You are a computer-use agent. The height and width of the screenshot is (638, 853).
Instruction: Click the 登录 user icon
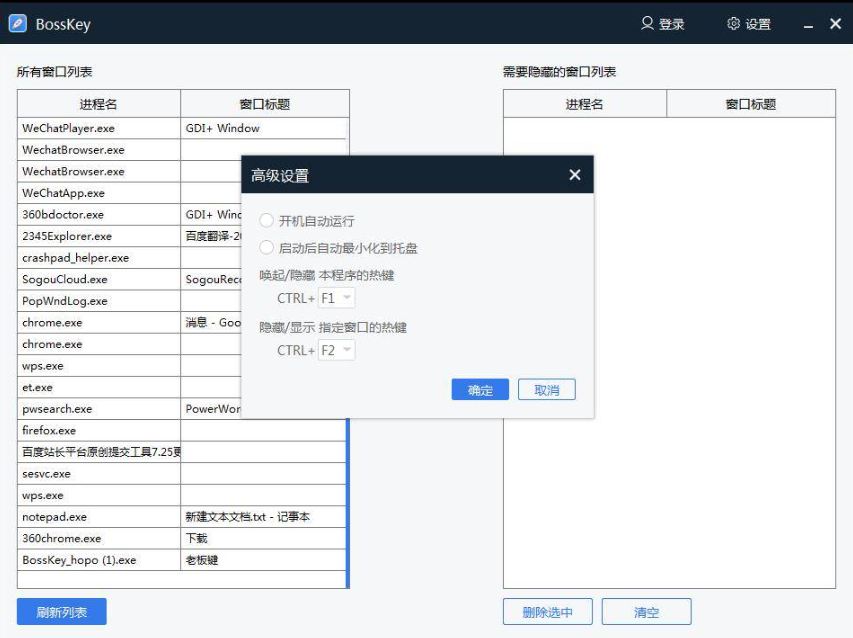[648, 23]
